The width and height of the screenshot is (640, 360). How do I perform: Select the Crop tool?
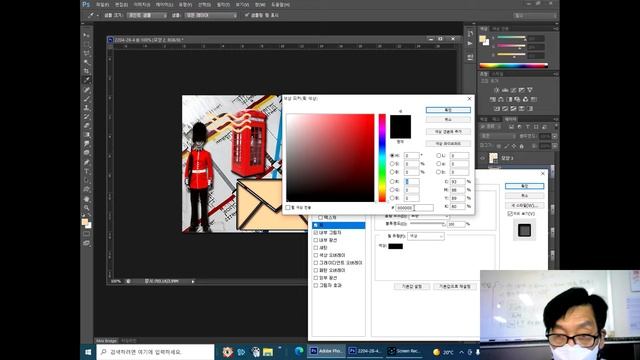click(87, 71)
